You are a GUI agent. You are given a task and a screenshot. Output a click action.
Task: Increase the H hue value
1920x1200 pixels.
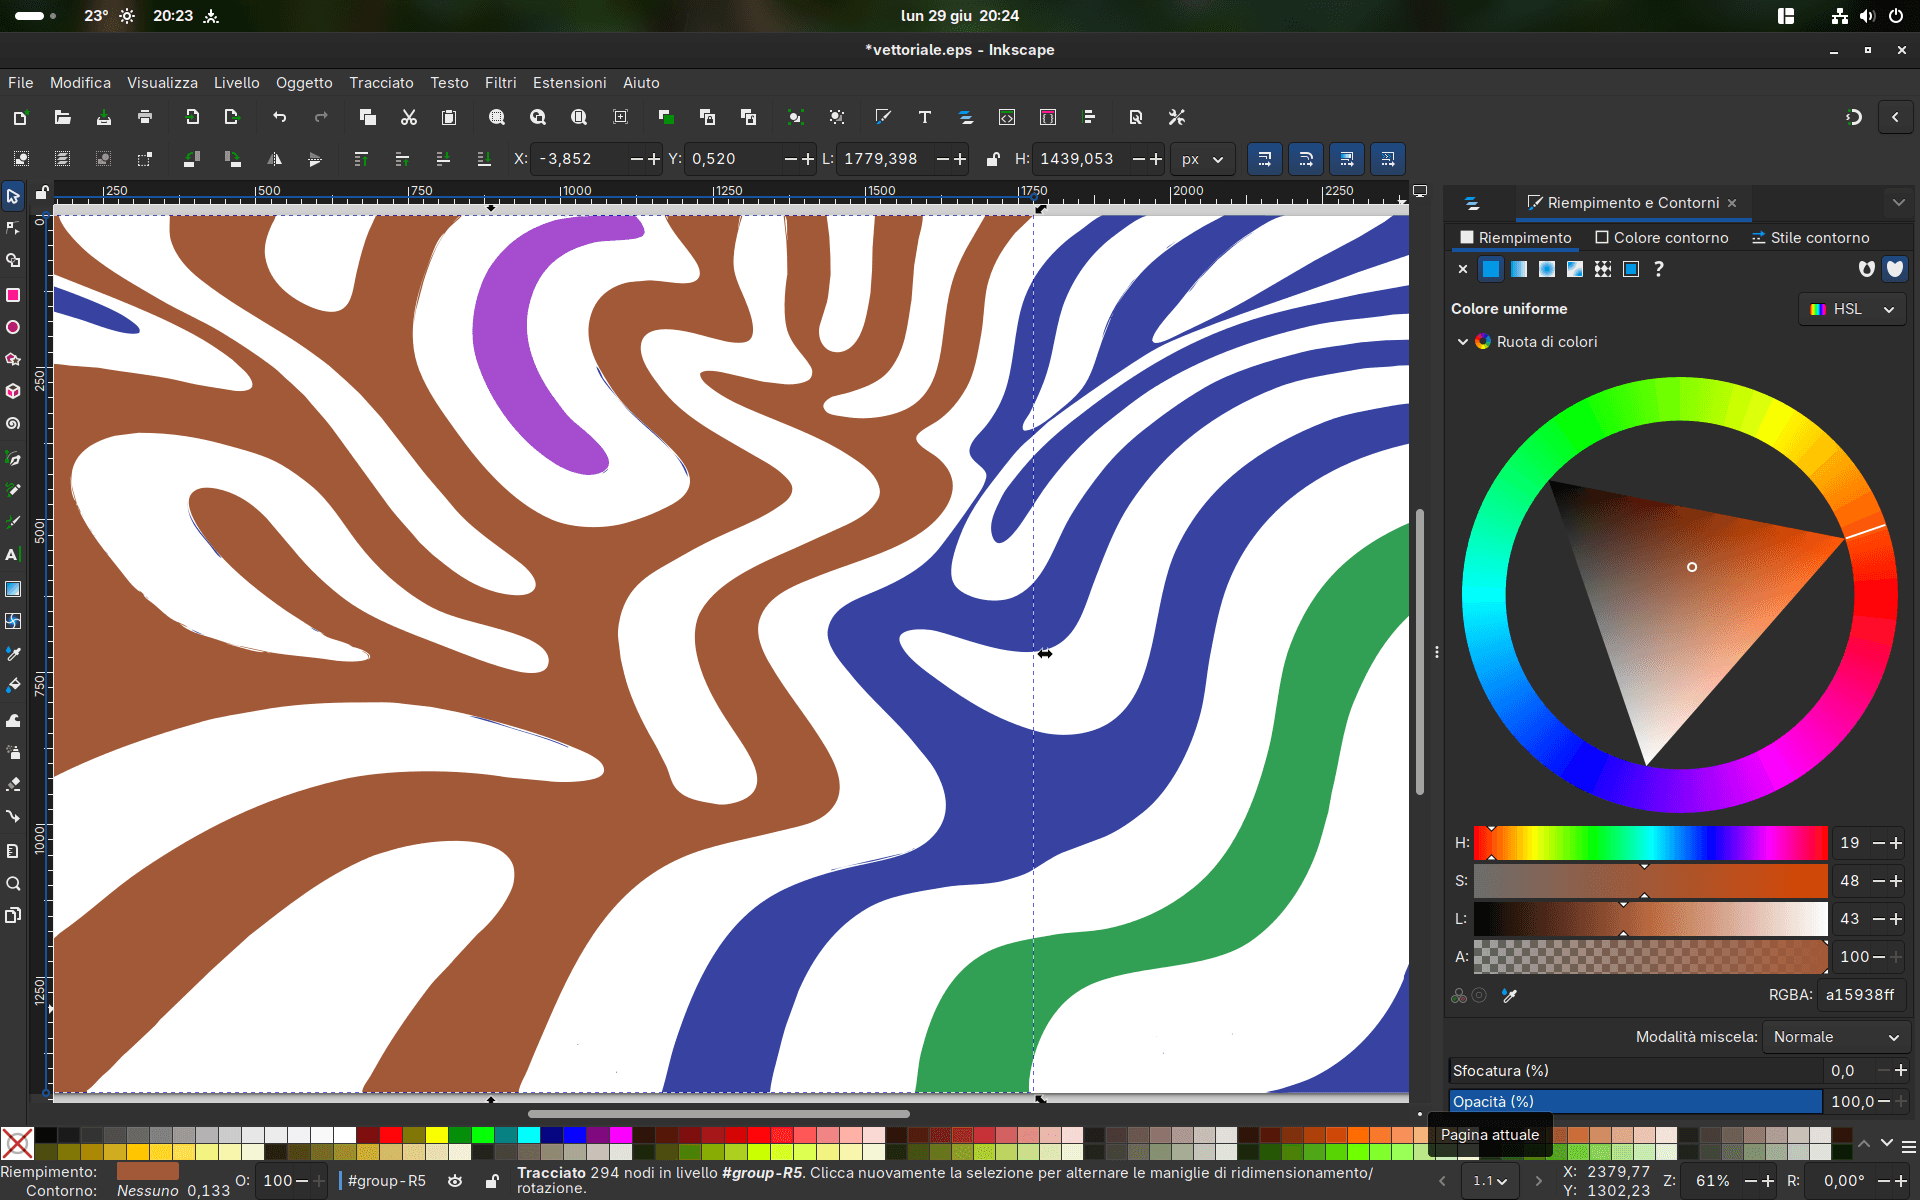coord(1896,843)
